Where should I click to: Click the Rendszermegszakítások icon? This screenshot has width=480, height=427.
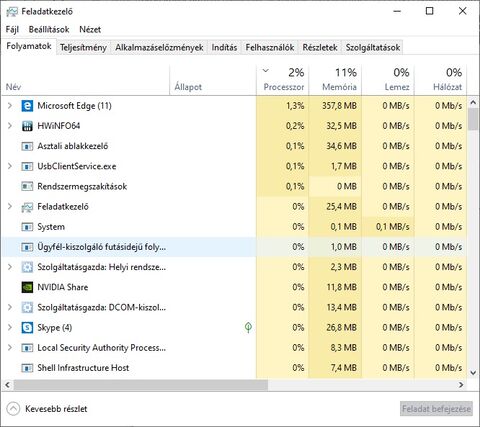coord(27,187)
